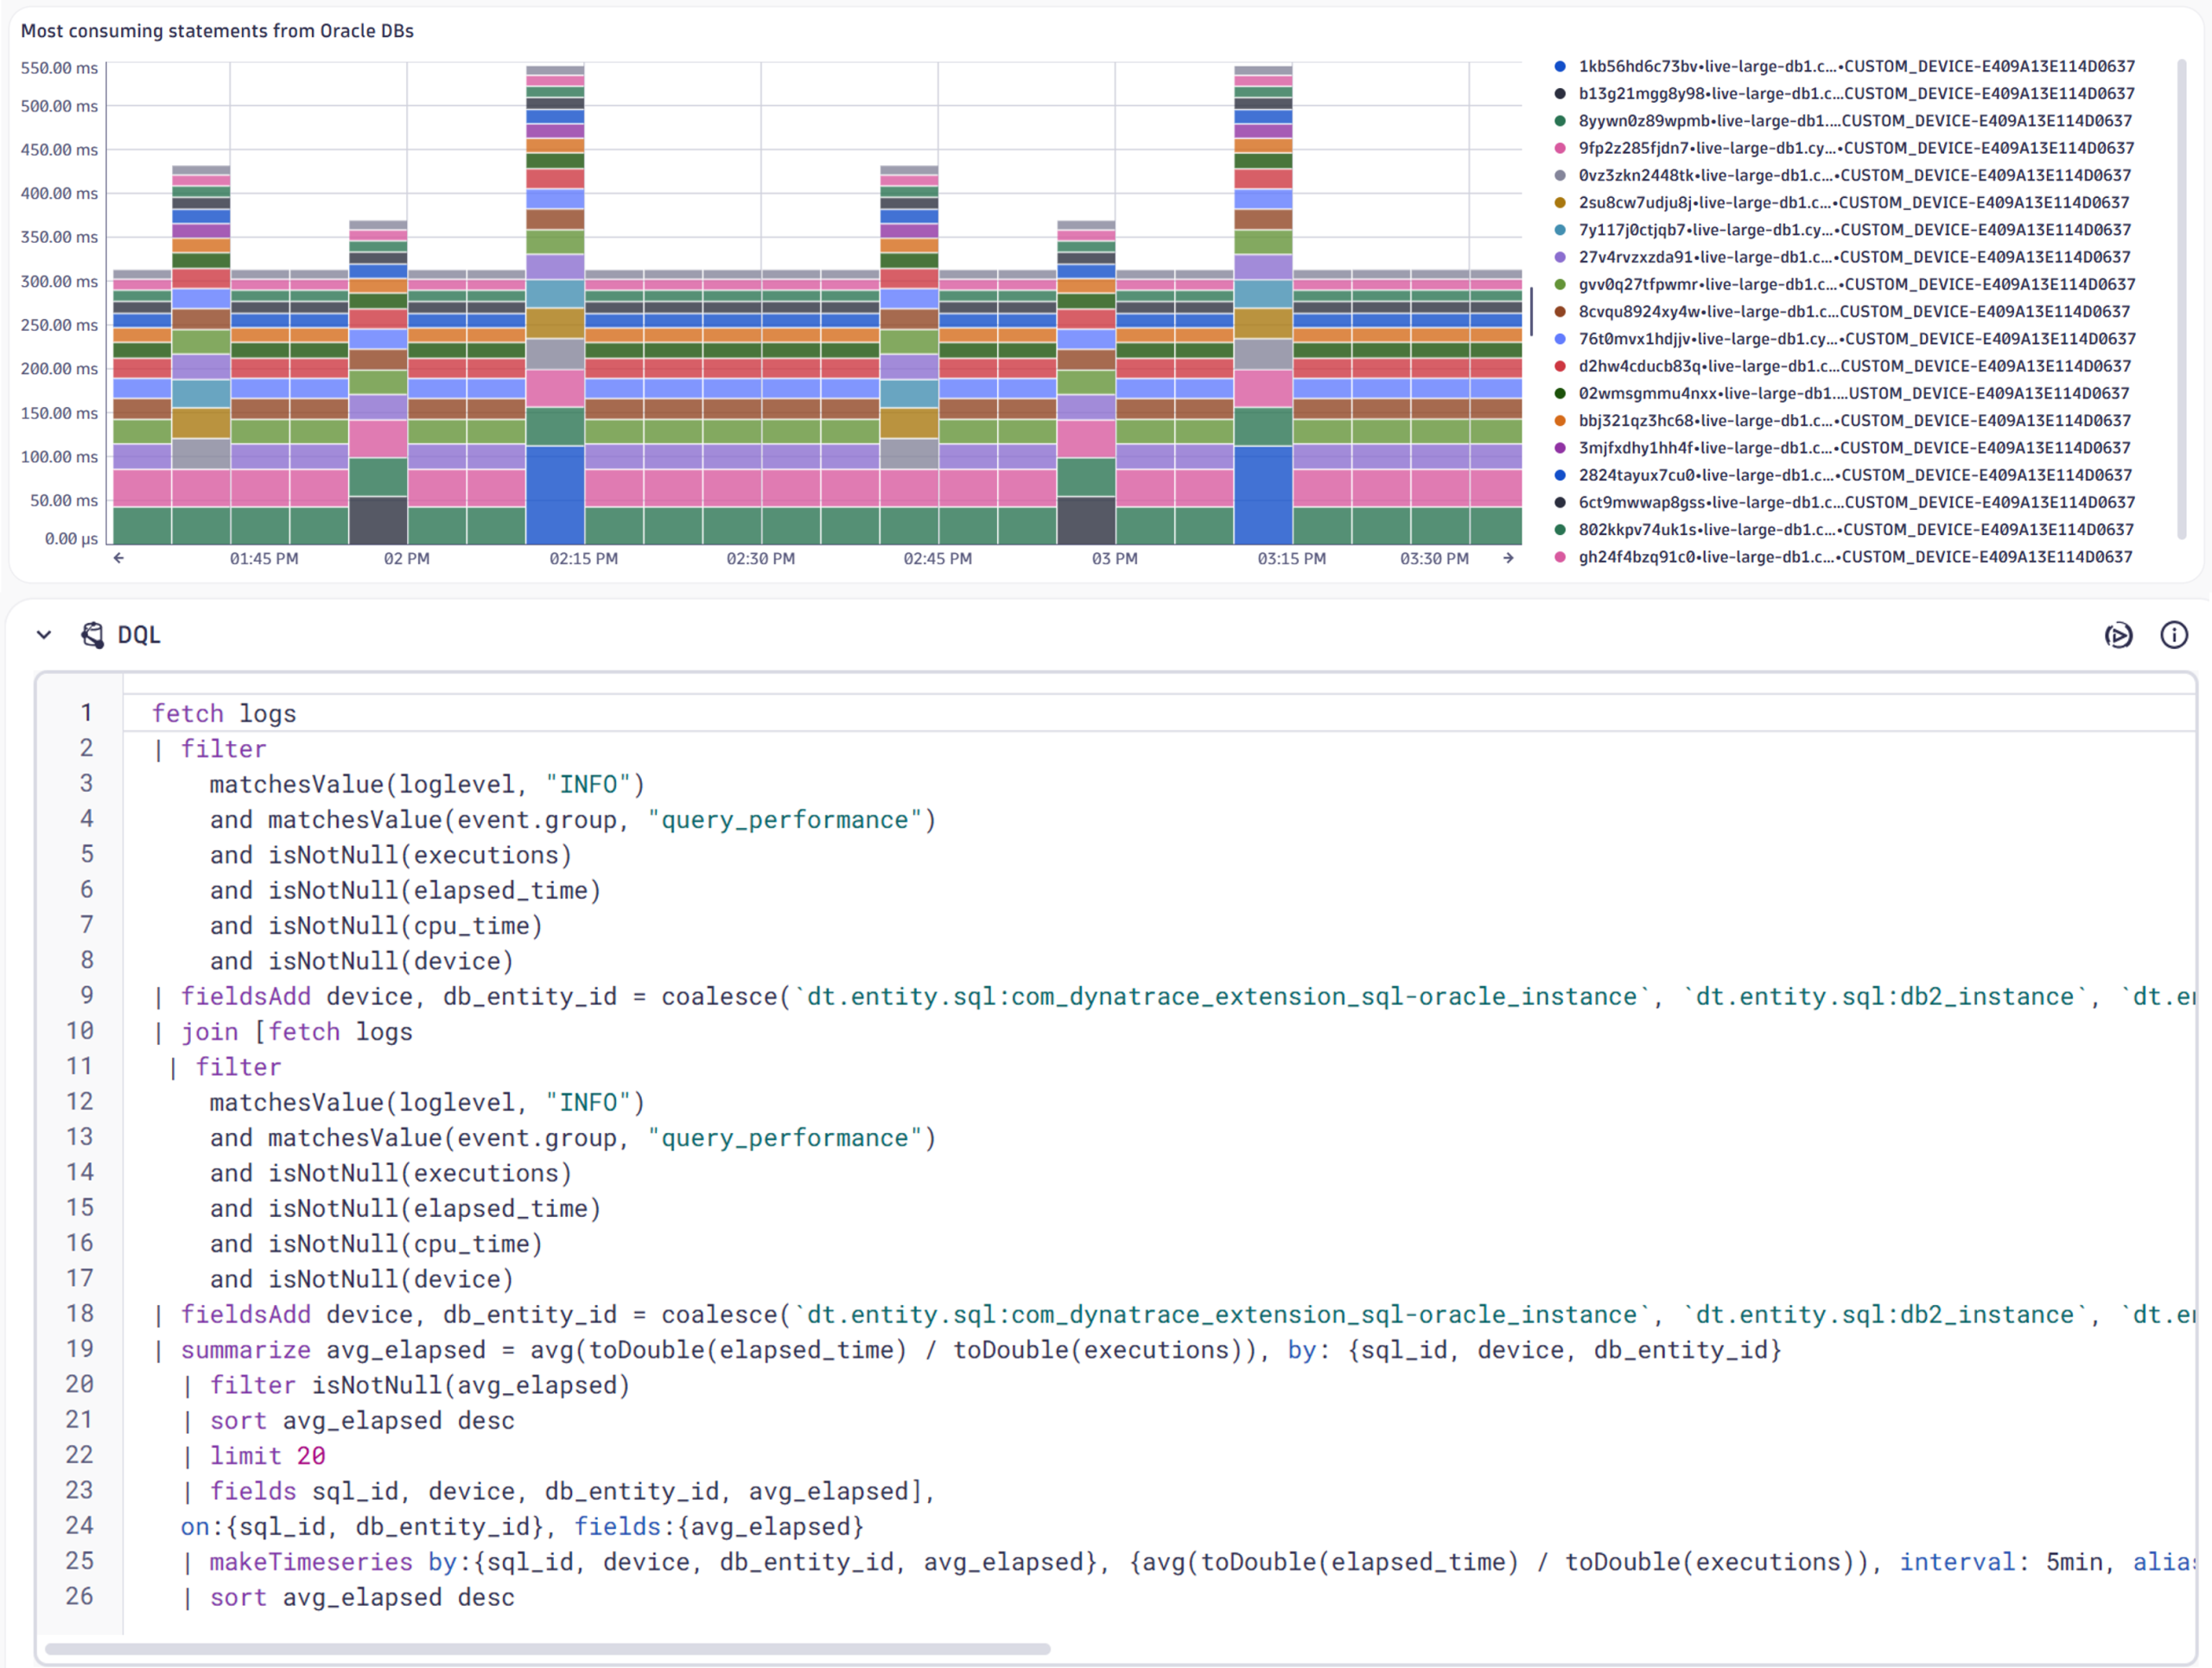The width and height of the screenshot is (2212, 1668).
Task: Run the DQL query
Action: pyautogui.click(x=2119, y=635)
